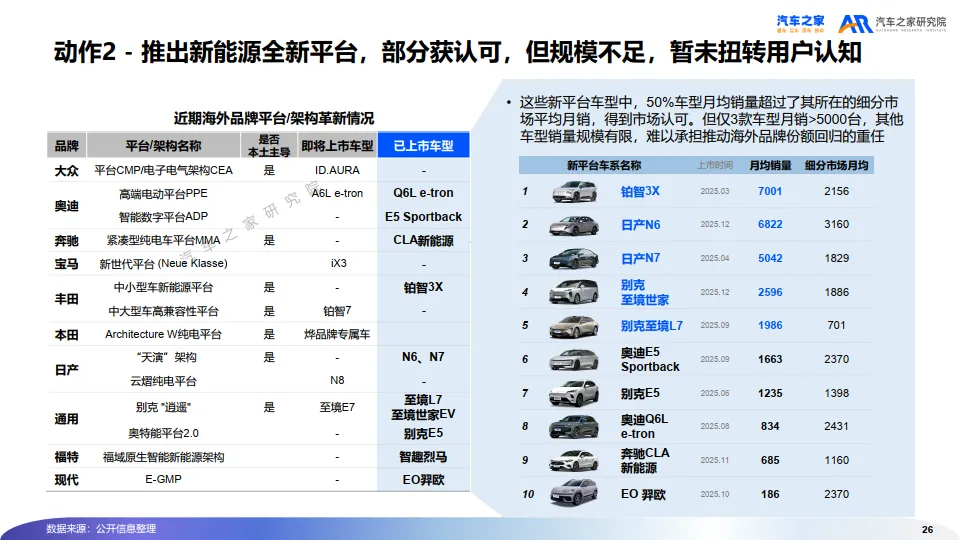Viewport: 960px width, 540px height.
Task: Click the 铂智3X car thumbnail
Action: [x=574, y=192]
